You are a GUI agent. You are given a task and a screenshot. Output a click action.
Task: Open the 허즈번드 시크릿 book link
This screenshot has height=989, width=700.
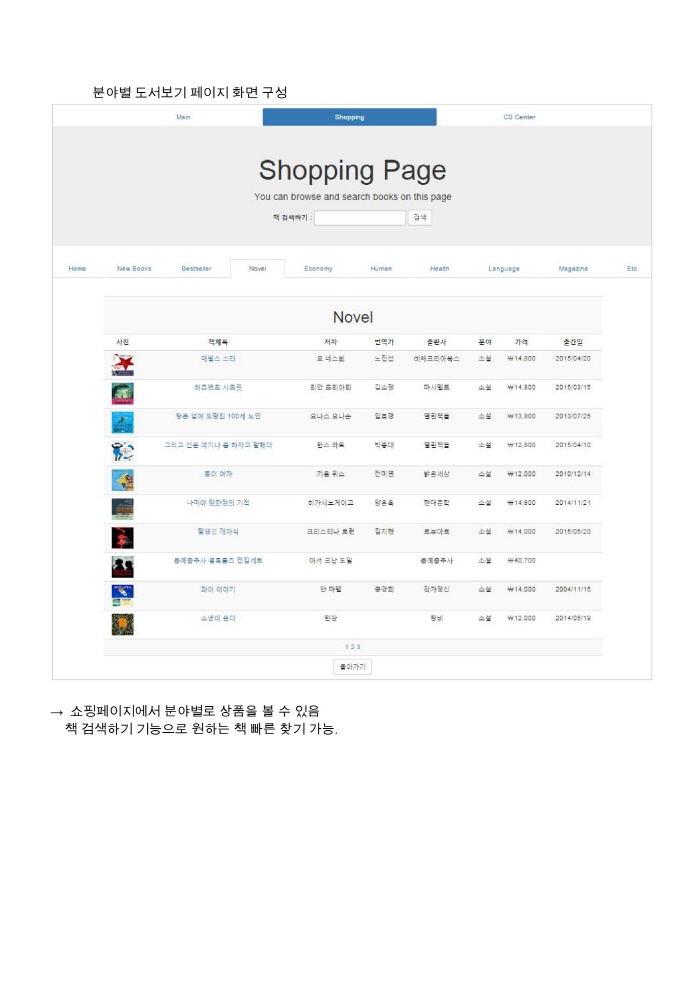tap(218, 387)
